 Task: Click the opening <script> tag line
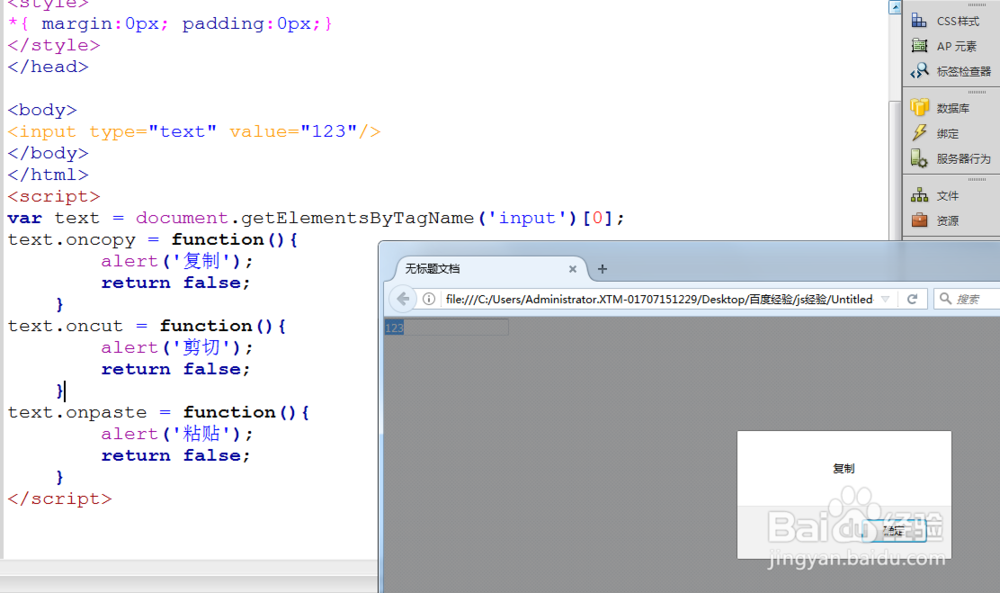point(54,196)
